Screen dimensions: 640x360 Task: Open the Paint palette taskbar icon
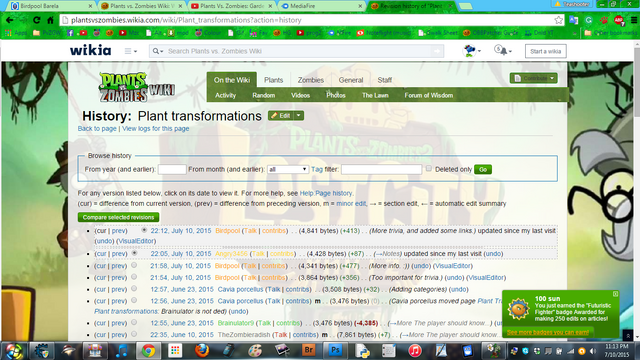(x=255, y=351)
